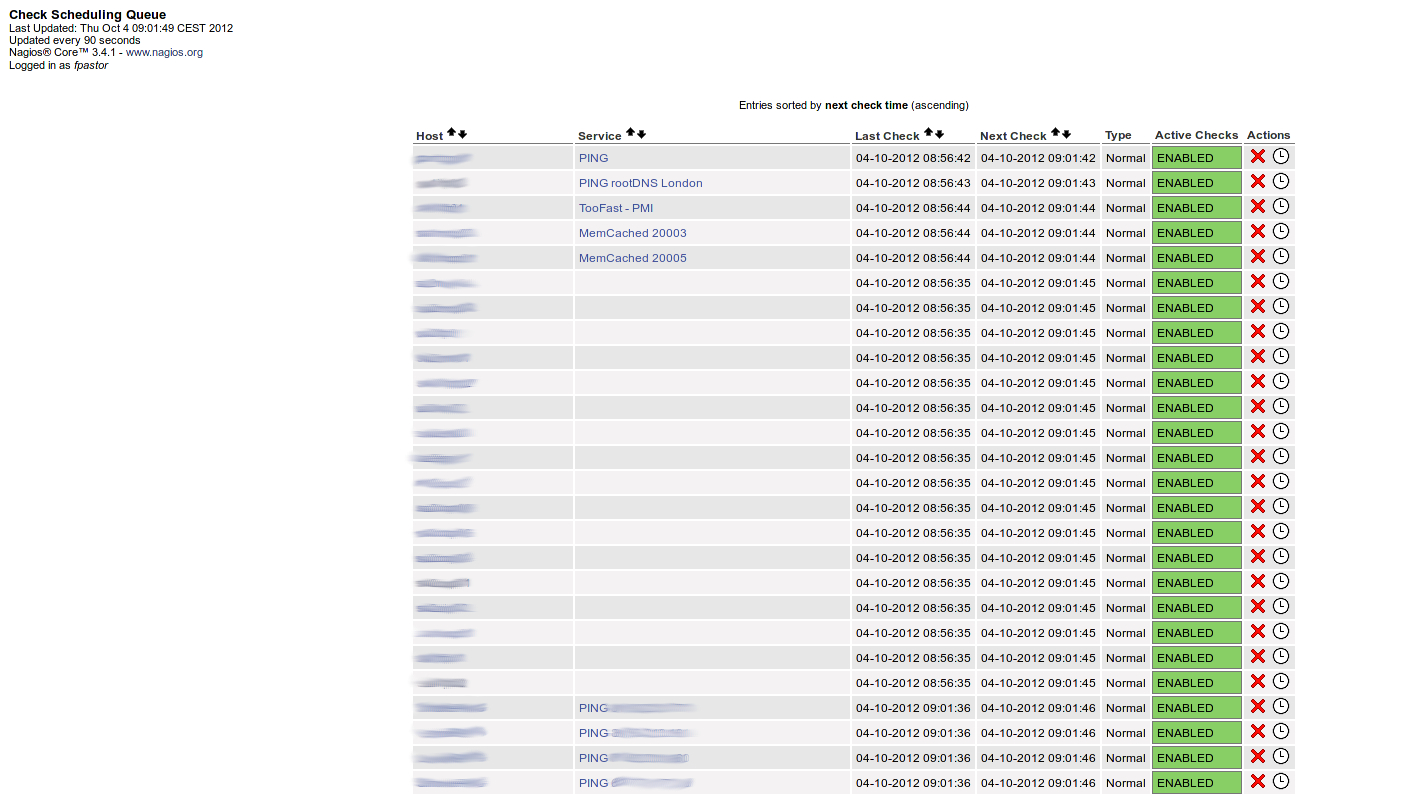This screenshot has height=794, width=1425.
Task: Sort Last Check column ascending
Action: pyautogui.click(x=928, y=133)
